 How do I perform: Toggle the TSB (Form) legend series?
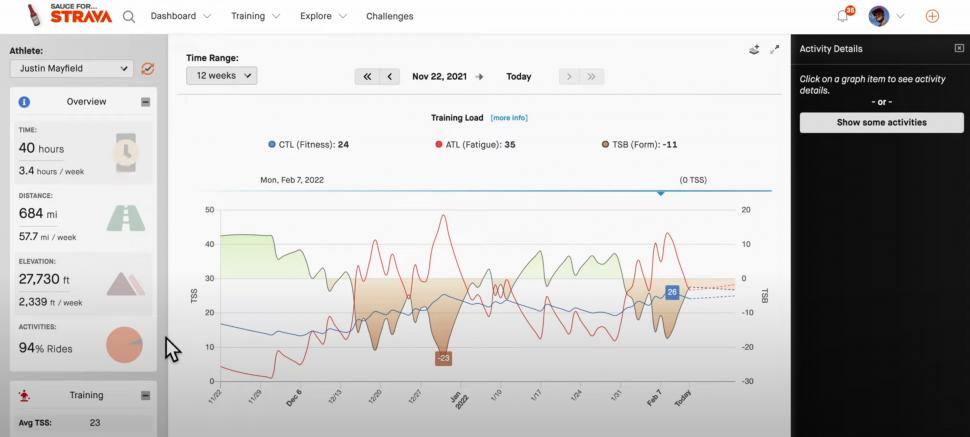coord(640,145)
